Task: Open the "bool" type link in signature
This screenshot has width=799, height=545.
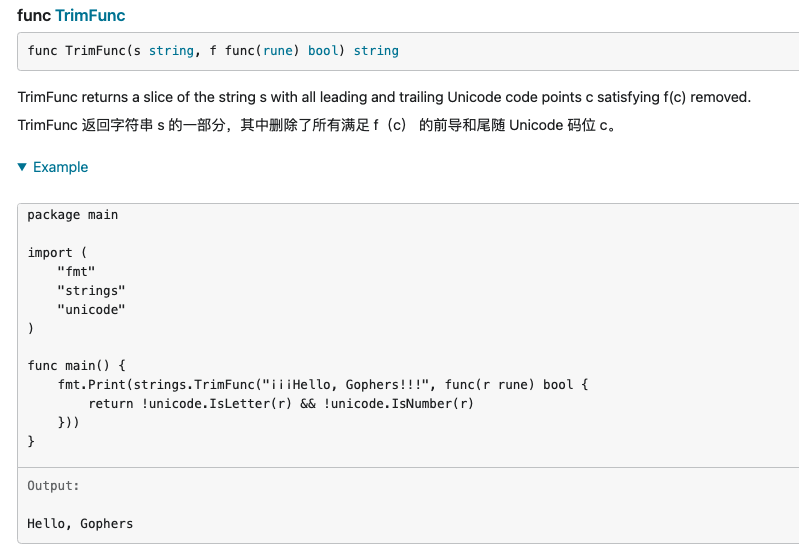Action: click(323, 50)
